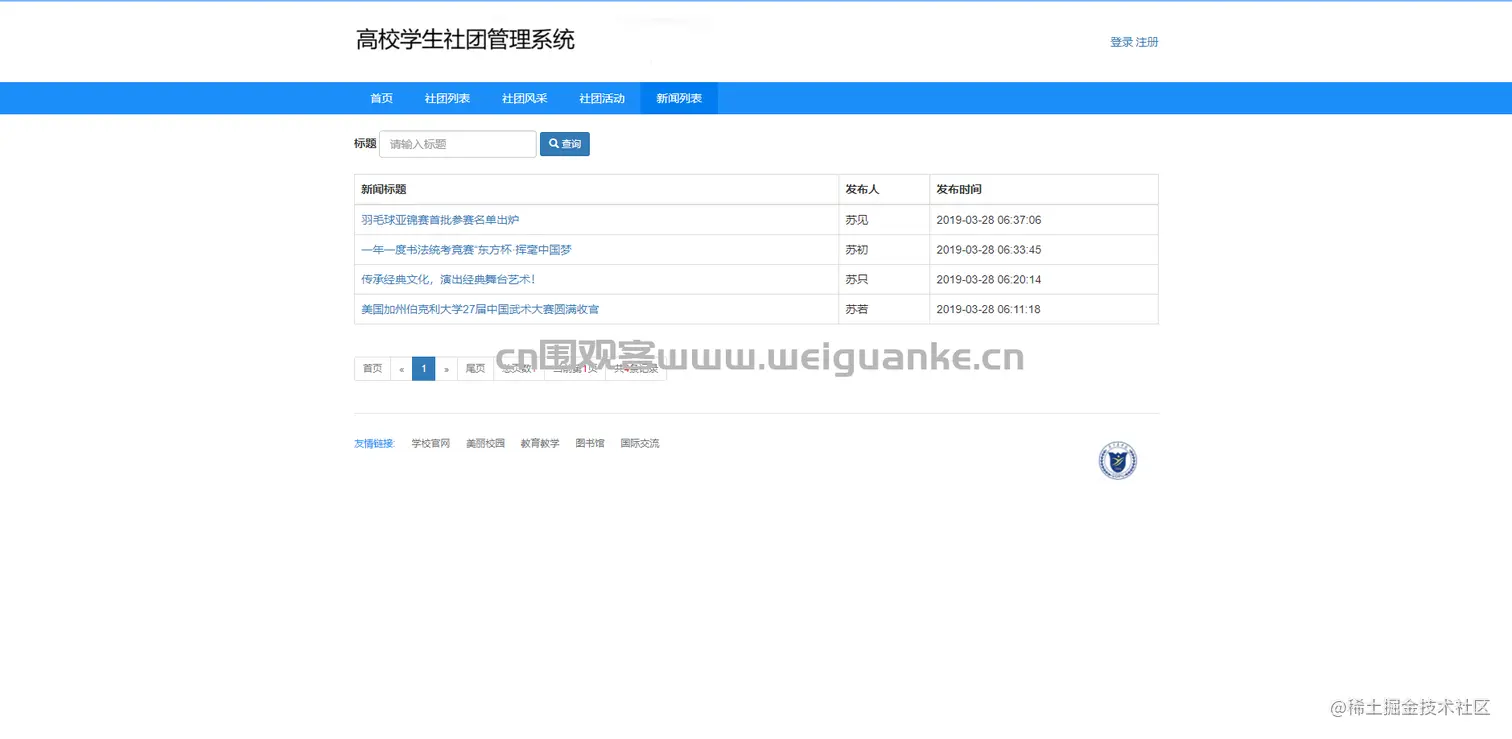Image resolution: width=1512 pixels, height=739 pixels.
Task: Click the 尾页 last page button
Action: [x=475, y=369]
